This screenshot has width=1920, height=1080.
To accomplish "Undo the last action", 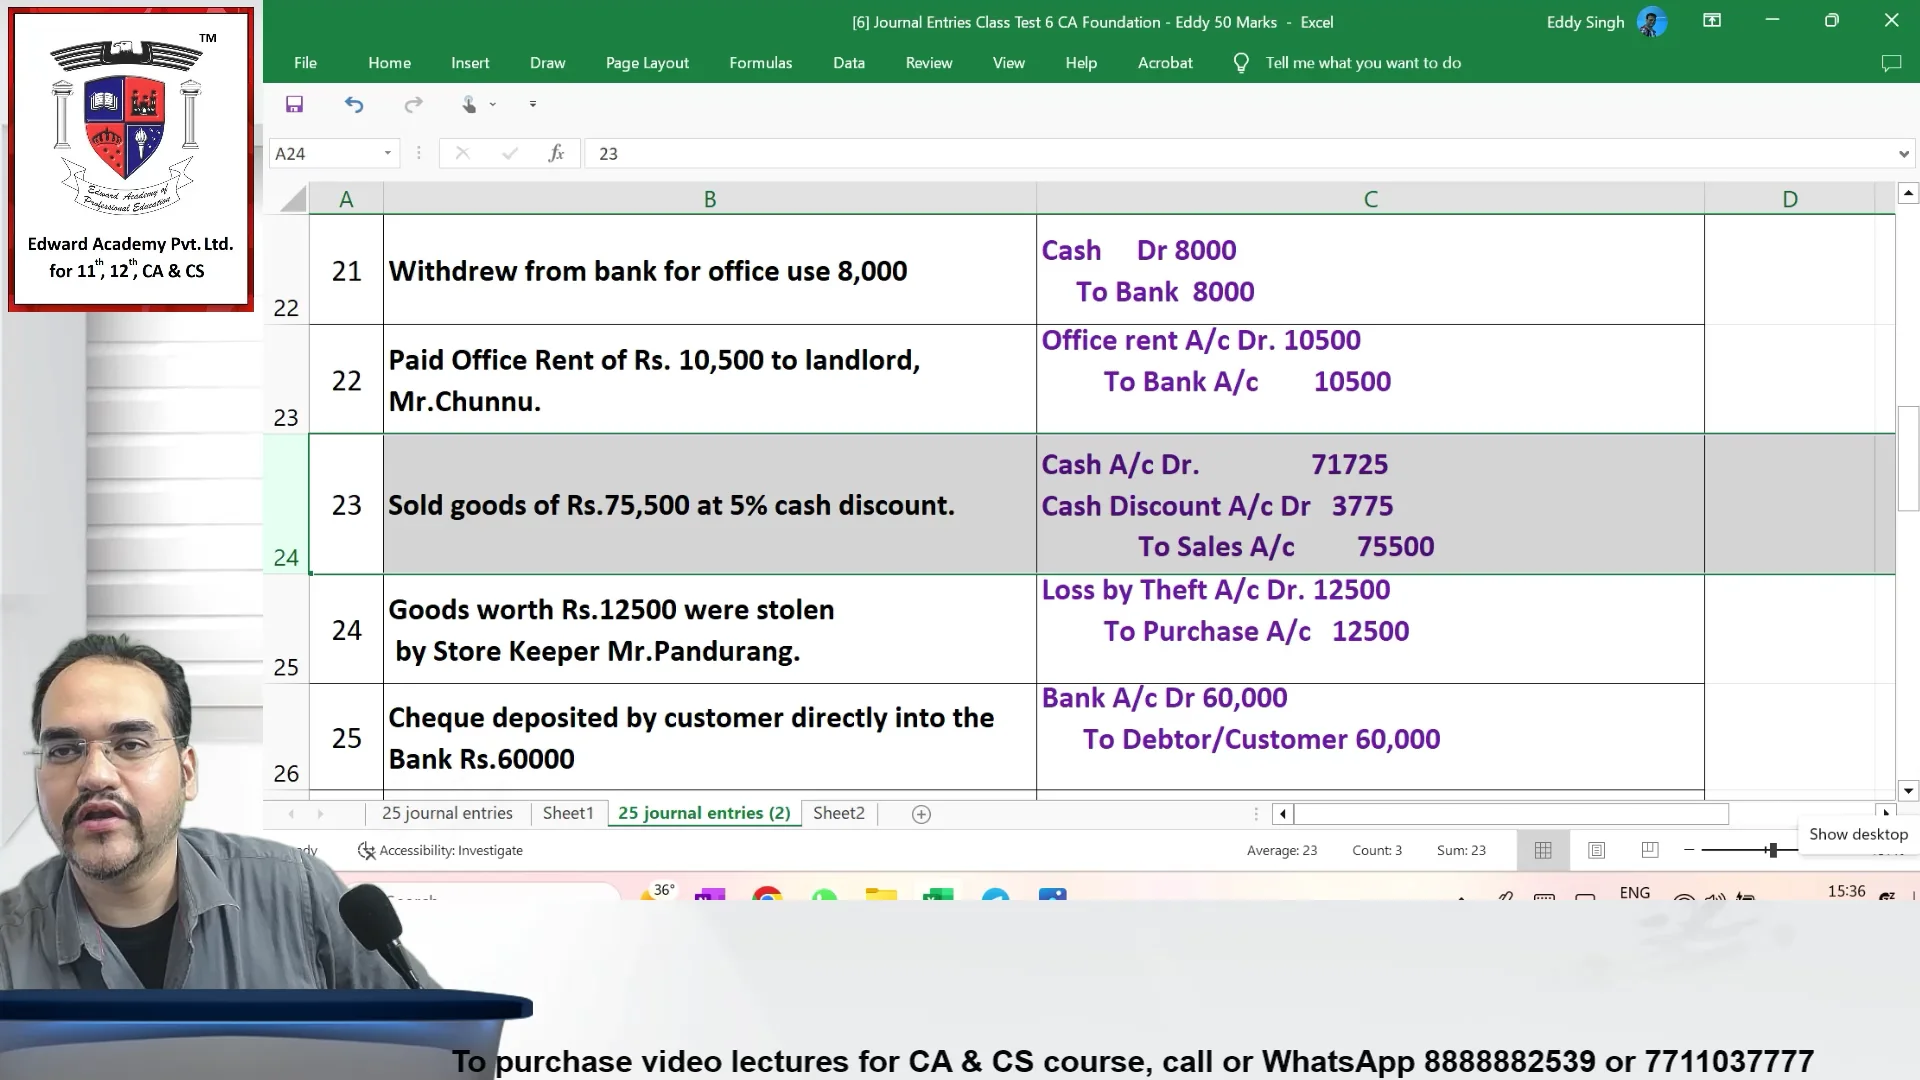I will click(x=354, y=104).
